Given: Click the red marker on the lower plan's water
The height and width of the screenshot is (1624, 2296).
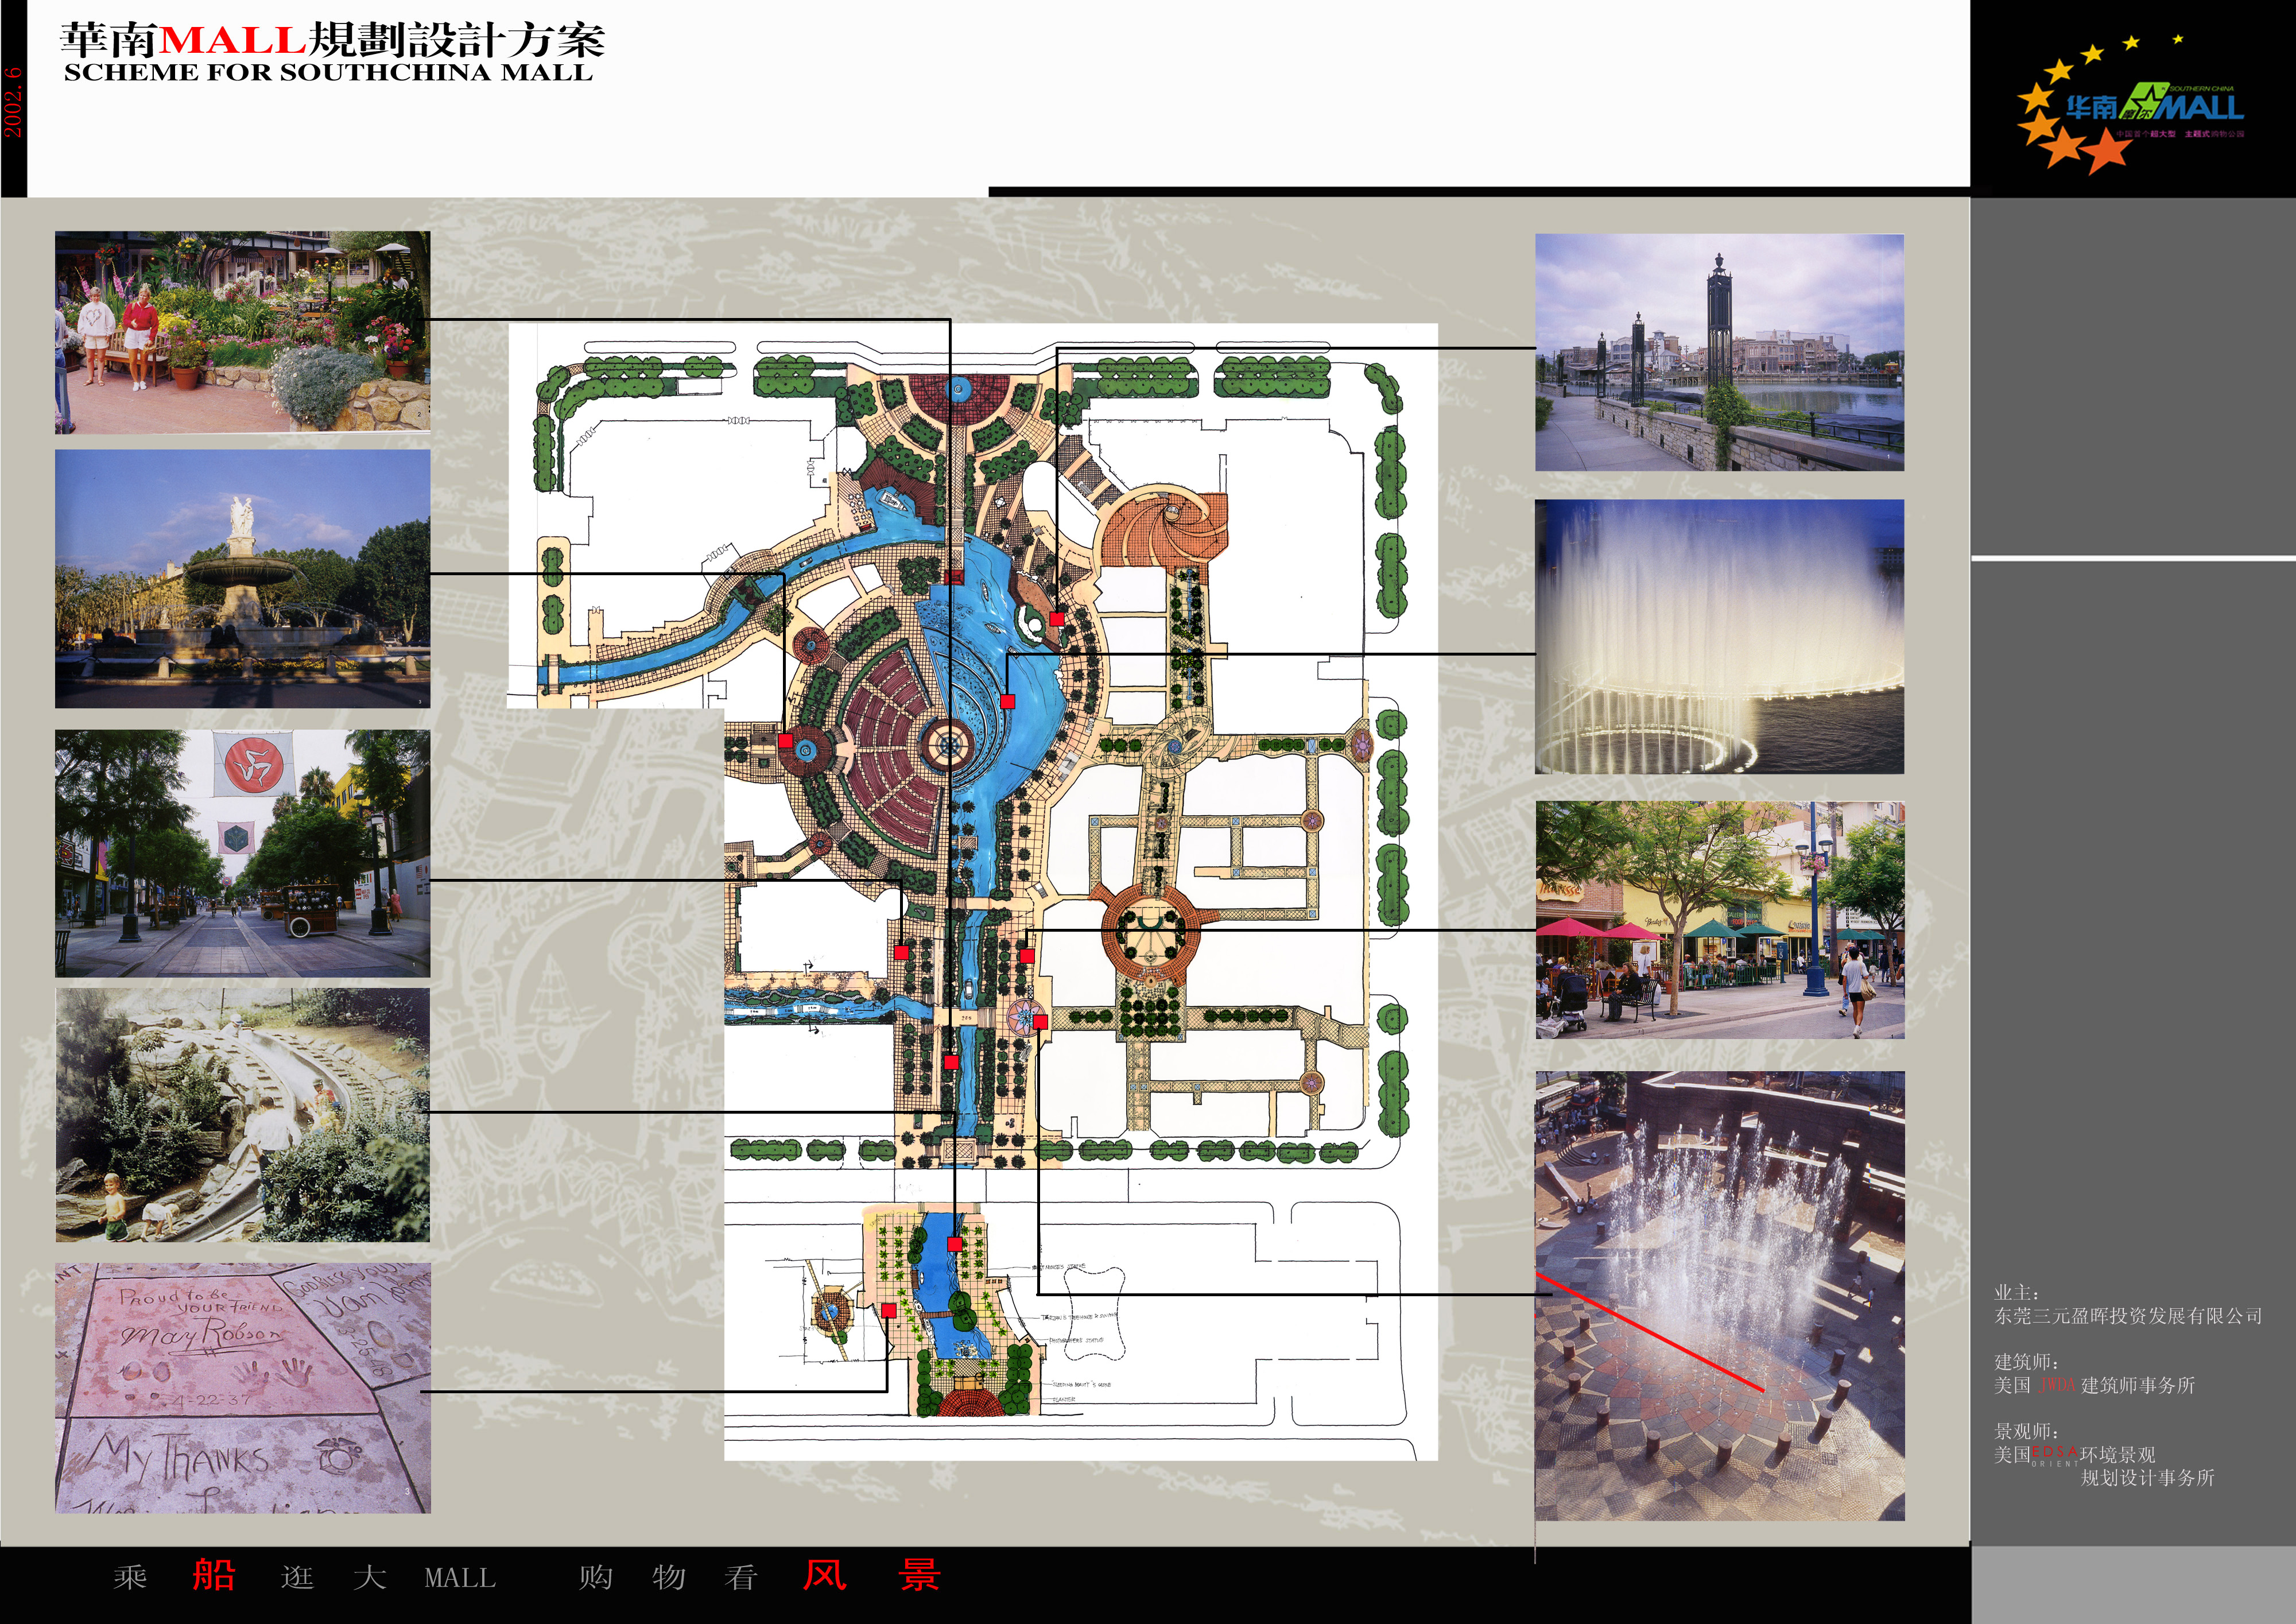Looking at the screenshot, I should [955, 1244].
